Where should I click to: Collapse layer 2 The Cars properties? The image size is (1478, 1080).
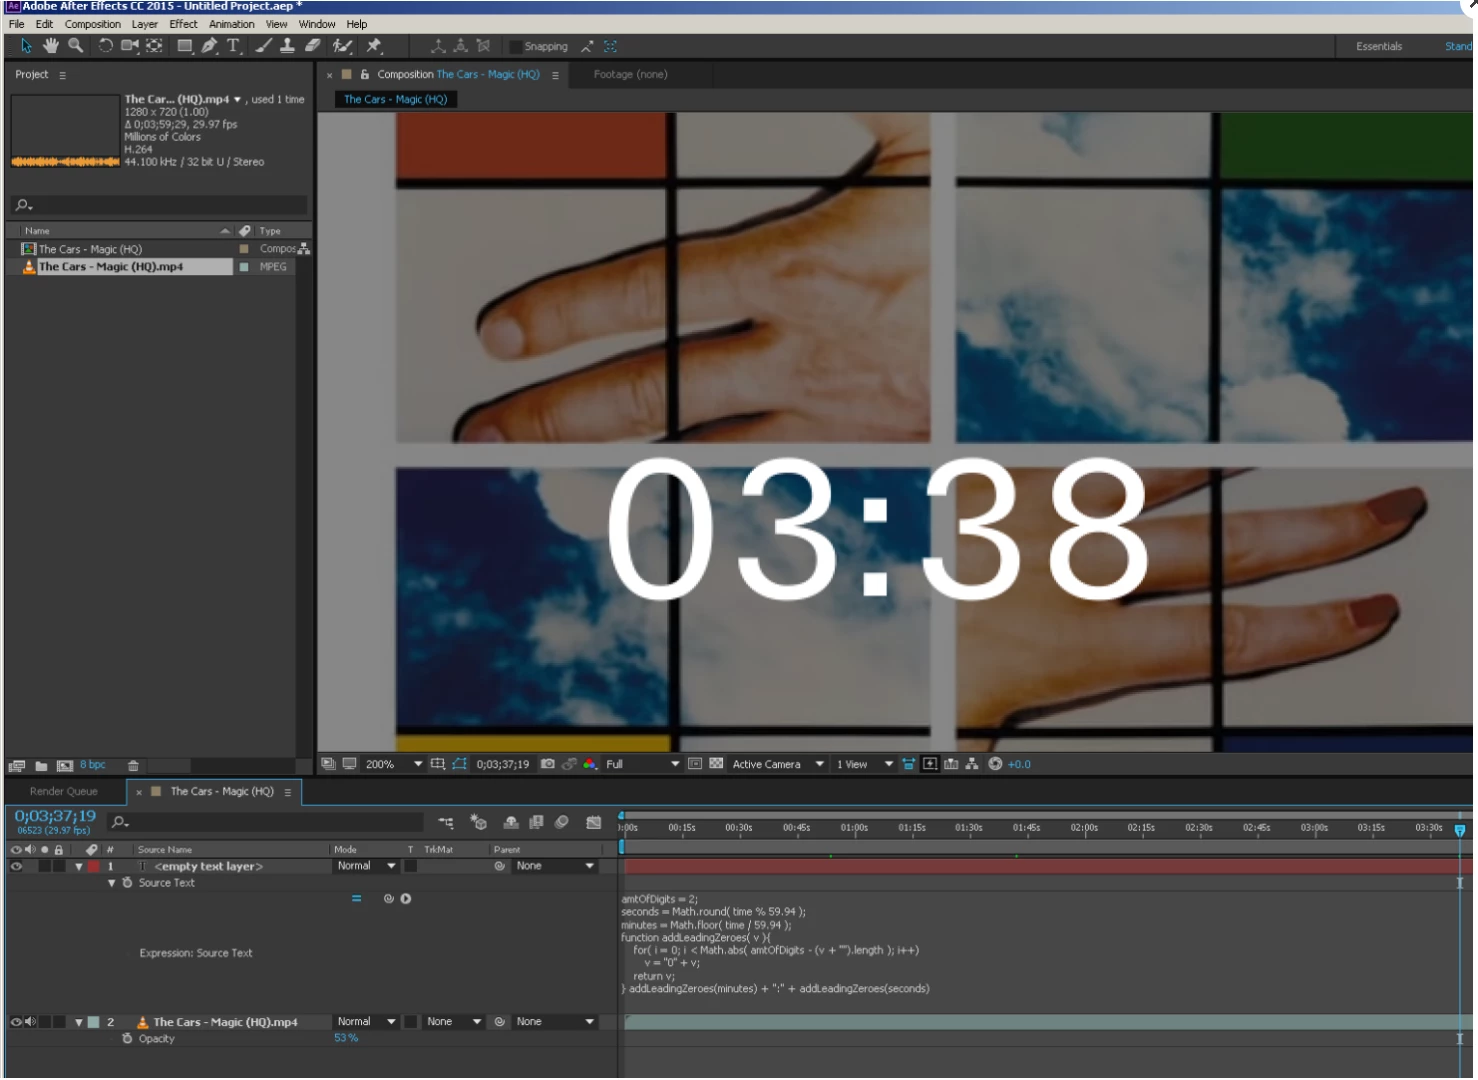coord(79,1022)
